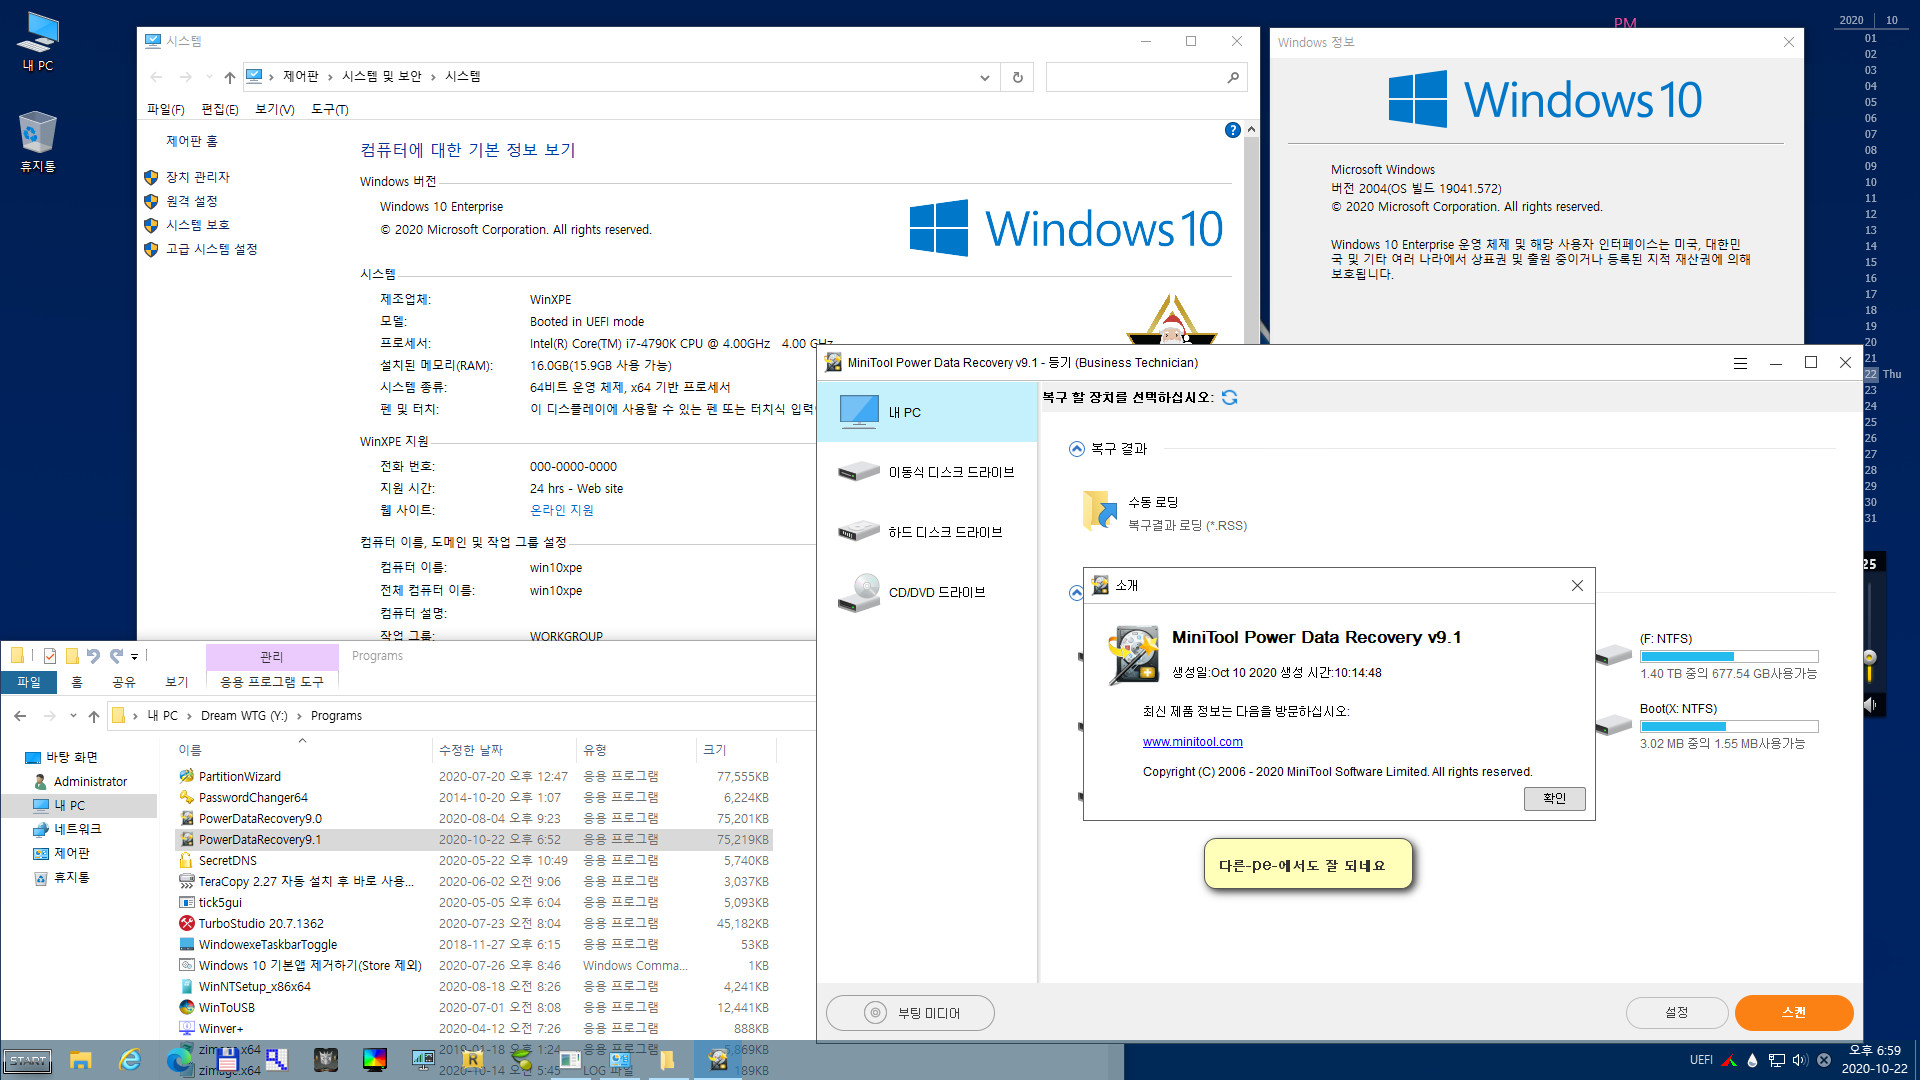1920x1080 pixels.
Task: Click redo icon in Explorer quick toolbar
Action: point(116,656)
